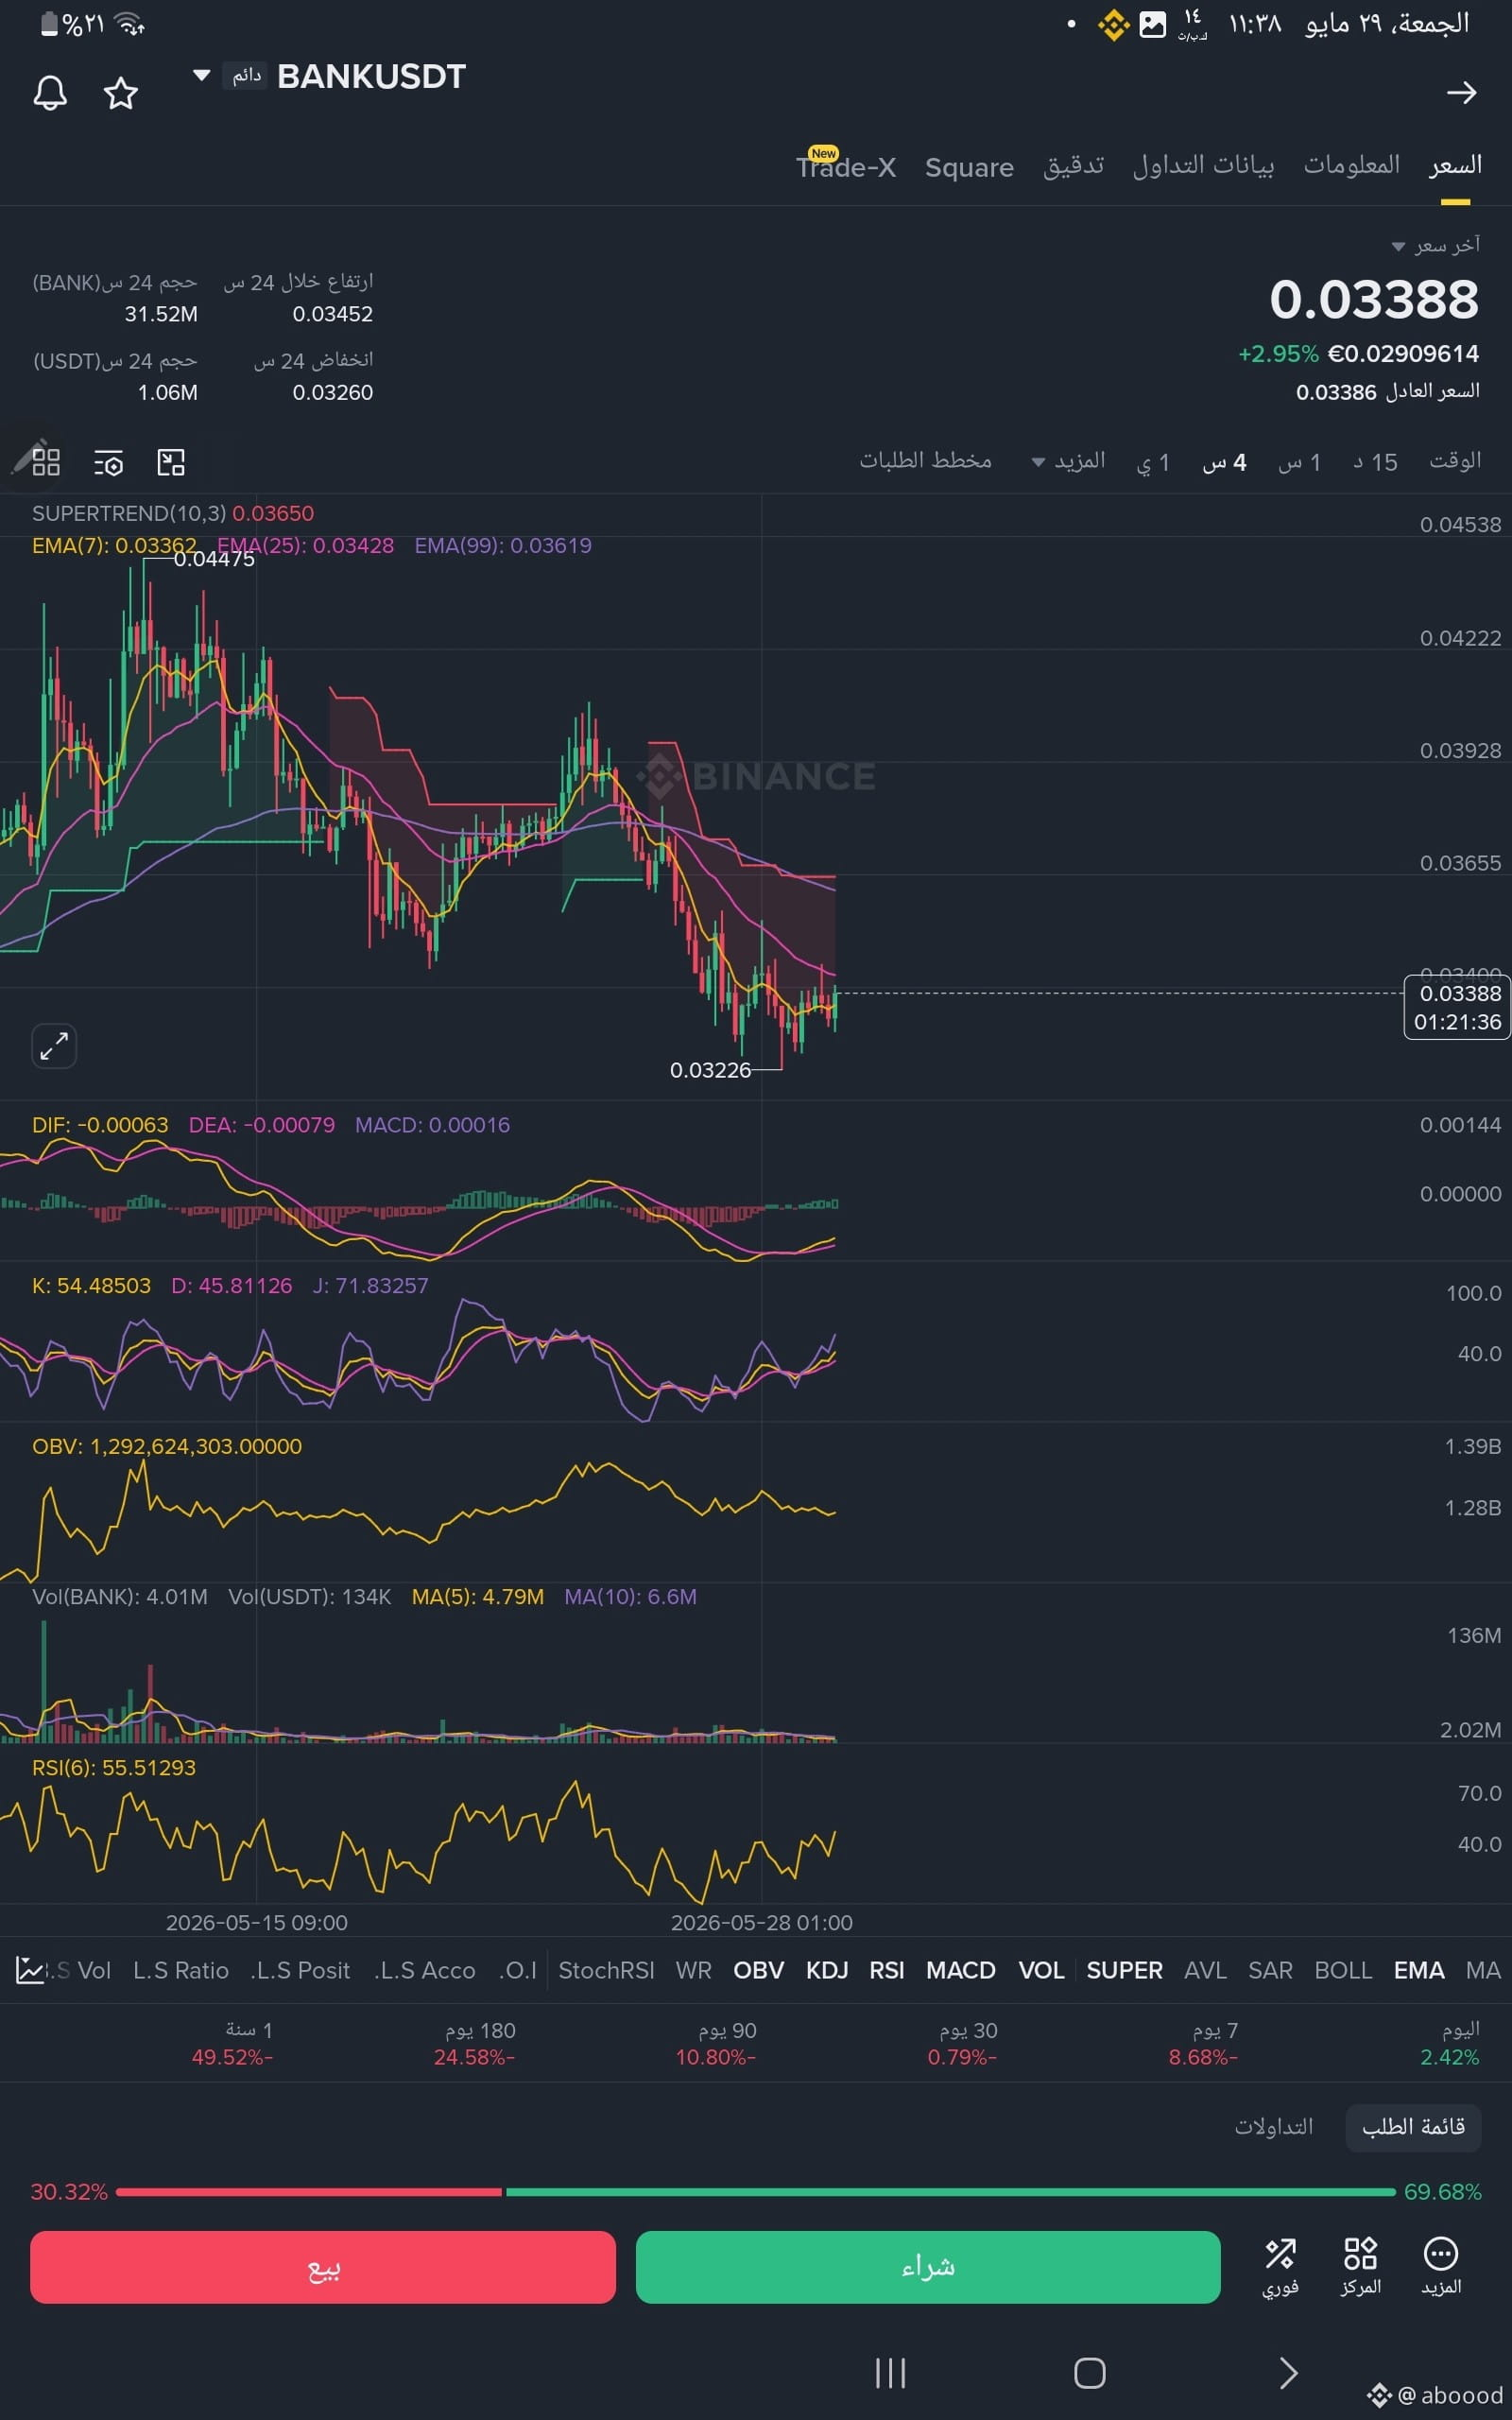This screenshot has width=1512, height=2420.
Task: Tap the current price 0.03388 chart label
Action: [1457, 1007]
